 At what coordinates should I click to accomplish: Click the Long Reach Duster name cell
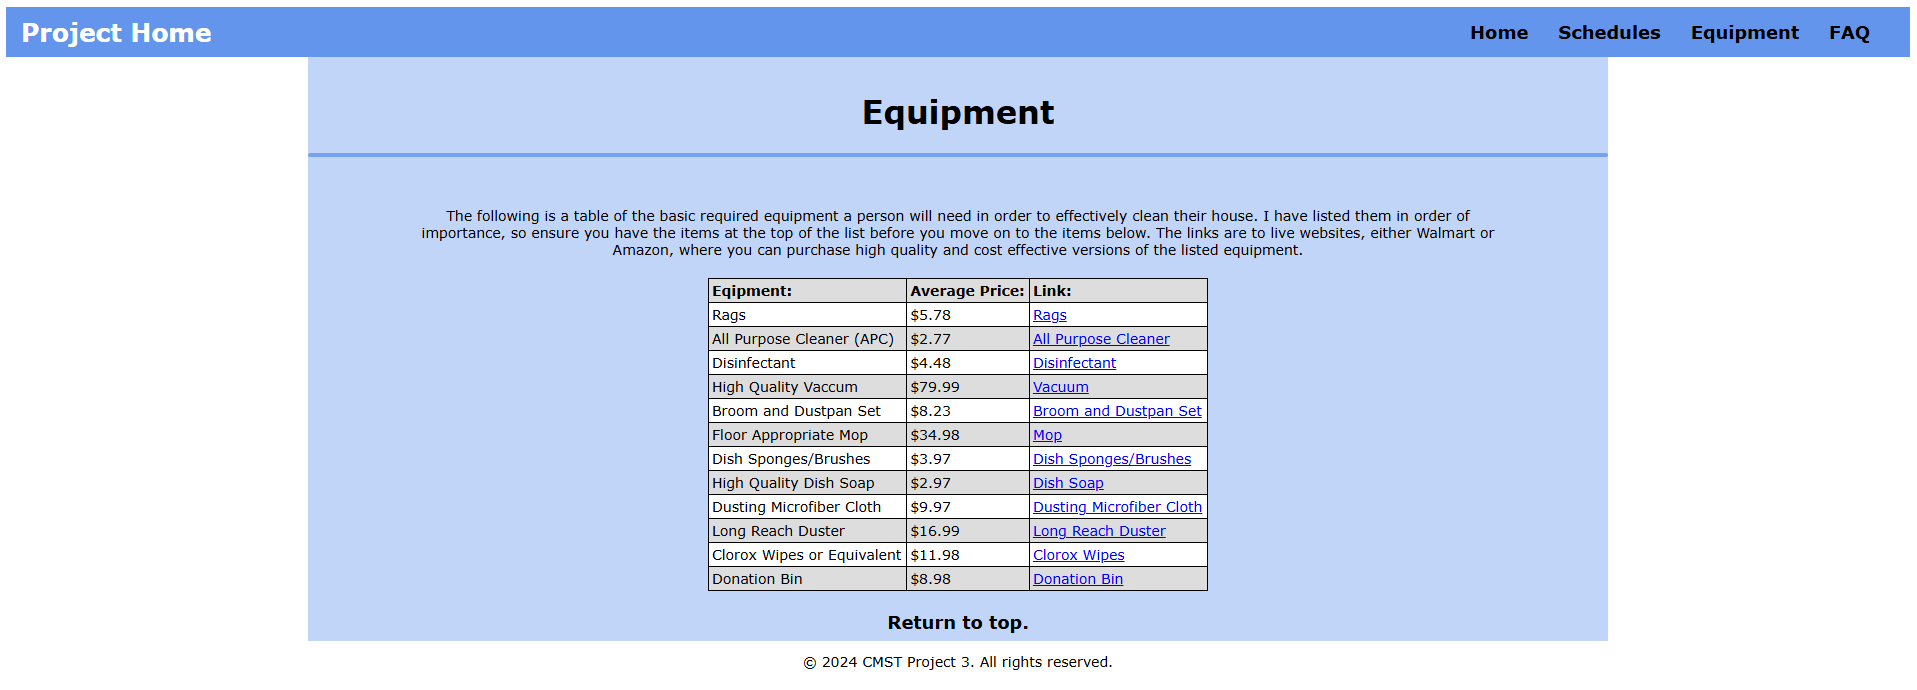point(807,531)
